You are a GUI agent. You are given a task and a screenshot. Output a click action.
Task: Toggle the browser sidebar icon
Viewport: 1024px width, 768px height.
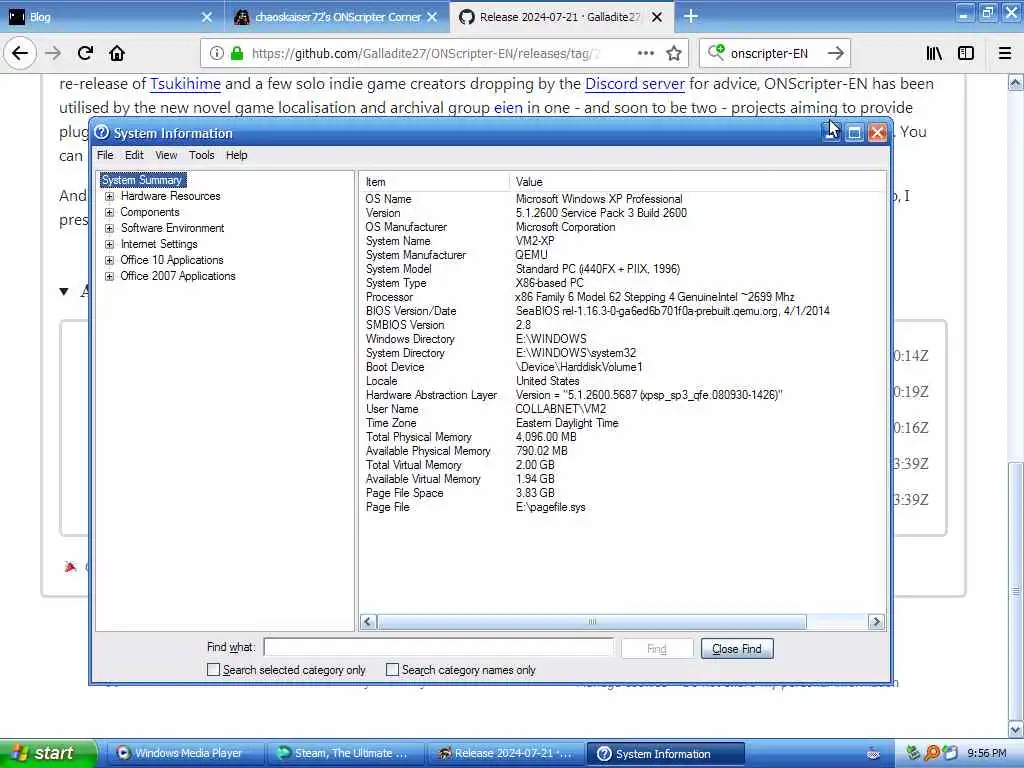tap(966, 54)
